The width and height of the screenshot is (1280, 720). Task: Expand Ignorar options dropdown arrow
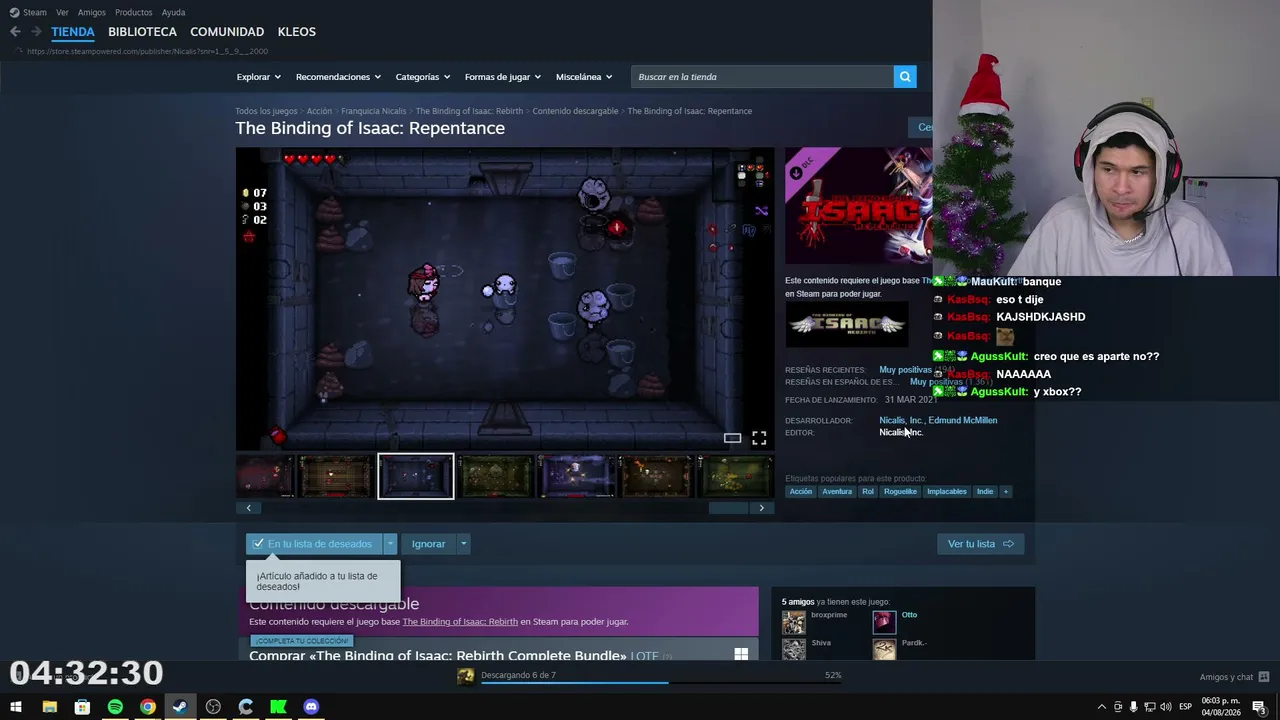pos(463,544)
